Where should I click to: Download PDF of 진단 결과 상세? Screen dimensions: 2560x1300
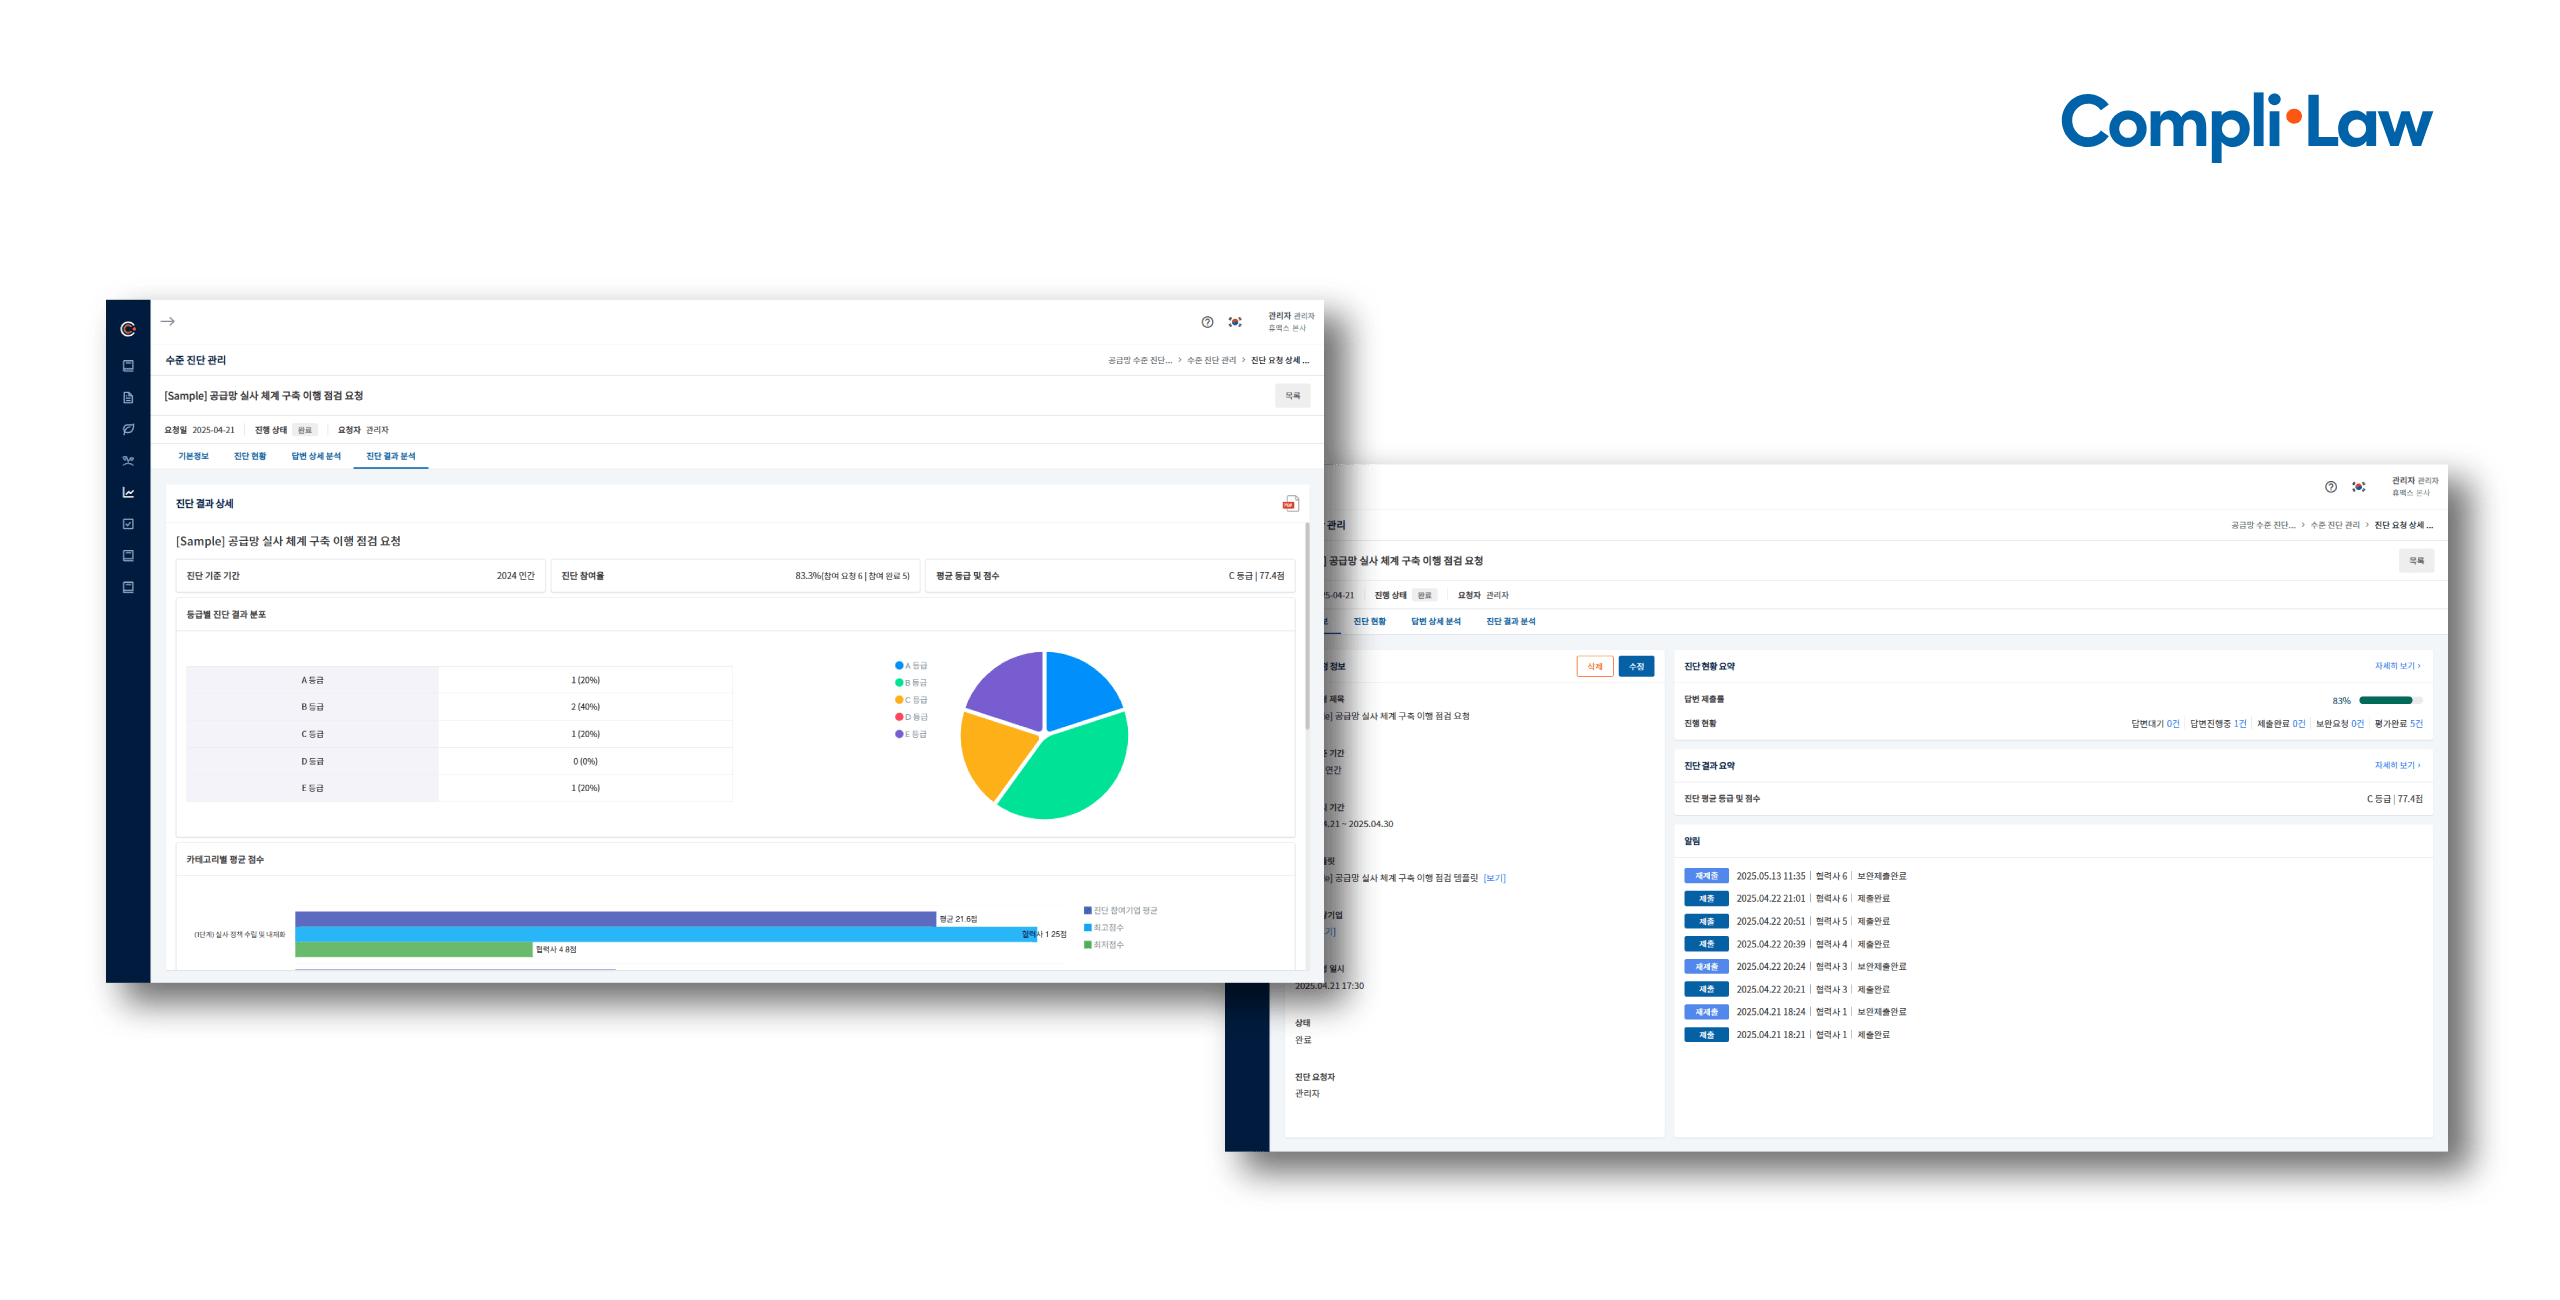click(1290, 503)
